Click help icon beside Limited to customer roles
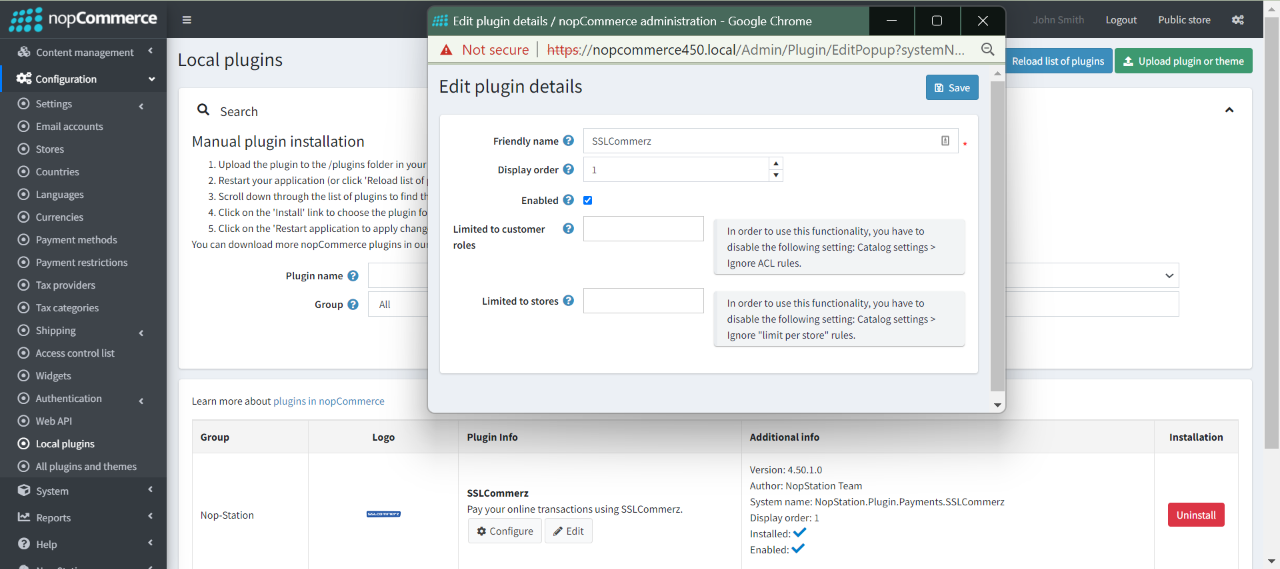Screen dimensions: 1280x569 (x=568, y=229)
